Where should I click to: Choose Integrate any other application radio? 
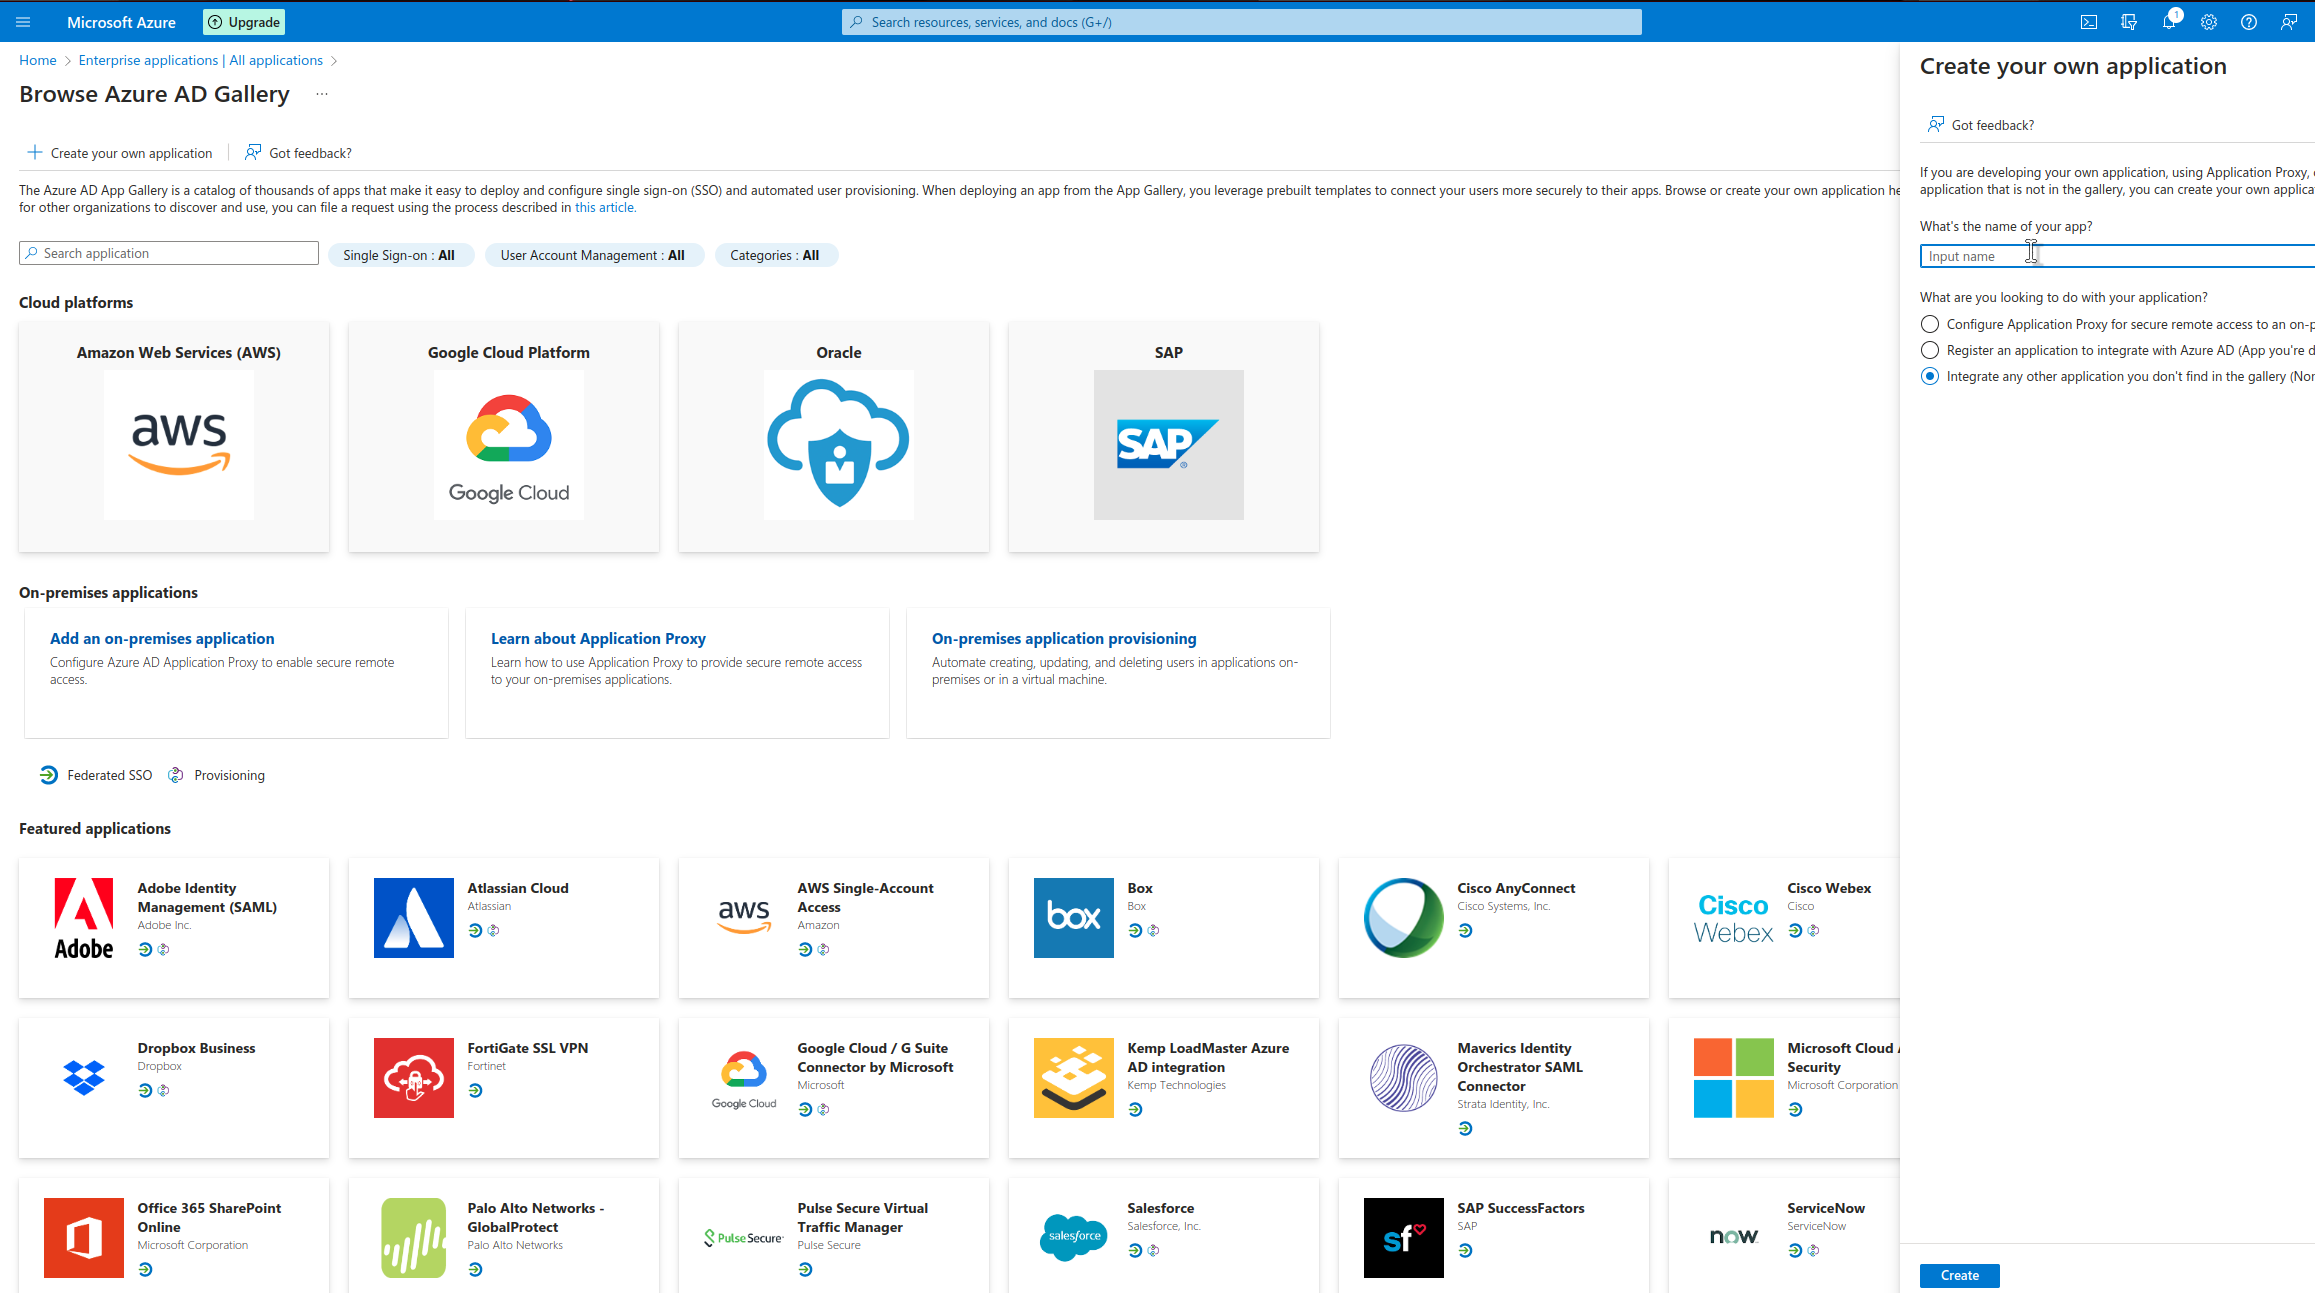(x=1930, y=376)
